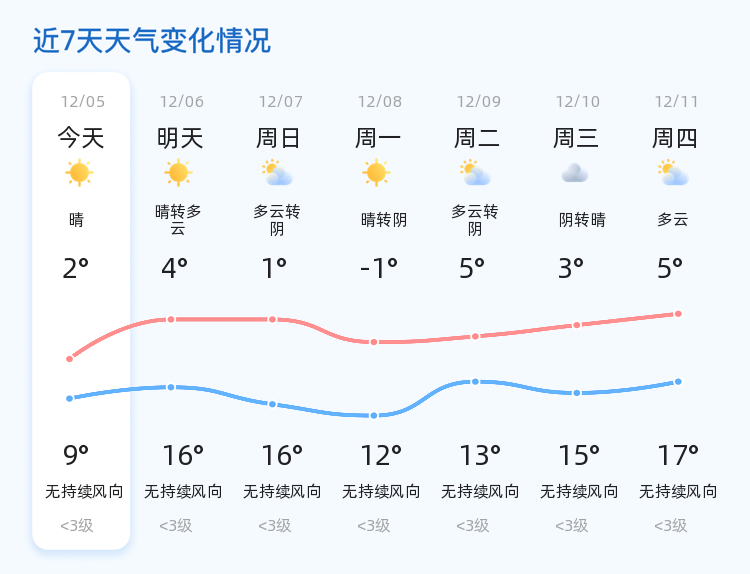Click the 16° temperature under 周日
The height and width of the screenshot is (574, 750).
click(281, 456)
